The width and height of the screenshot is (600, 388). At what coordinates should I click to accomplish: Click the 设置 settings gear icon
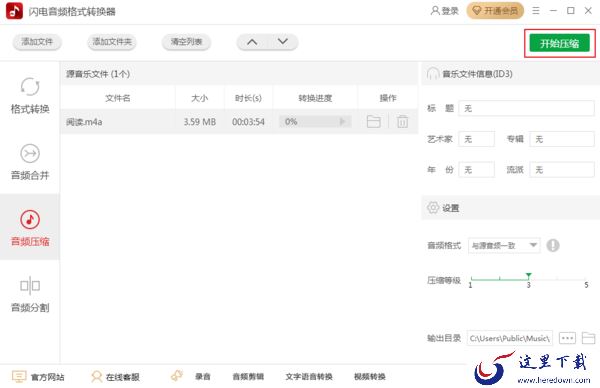pyautogui.click(x=433, y=208)
